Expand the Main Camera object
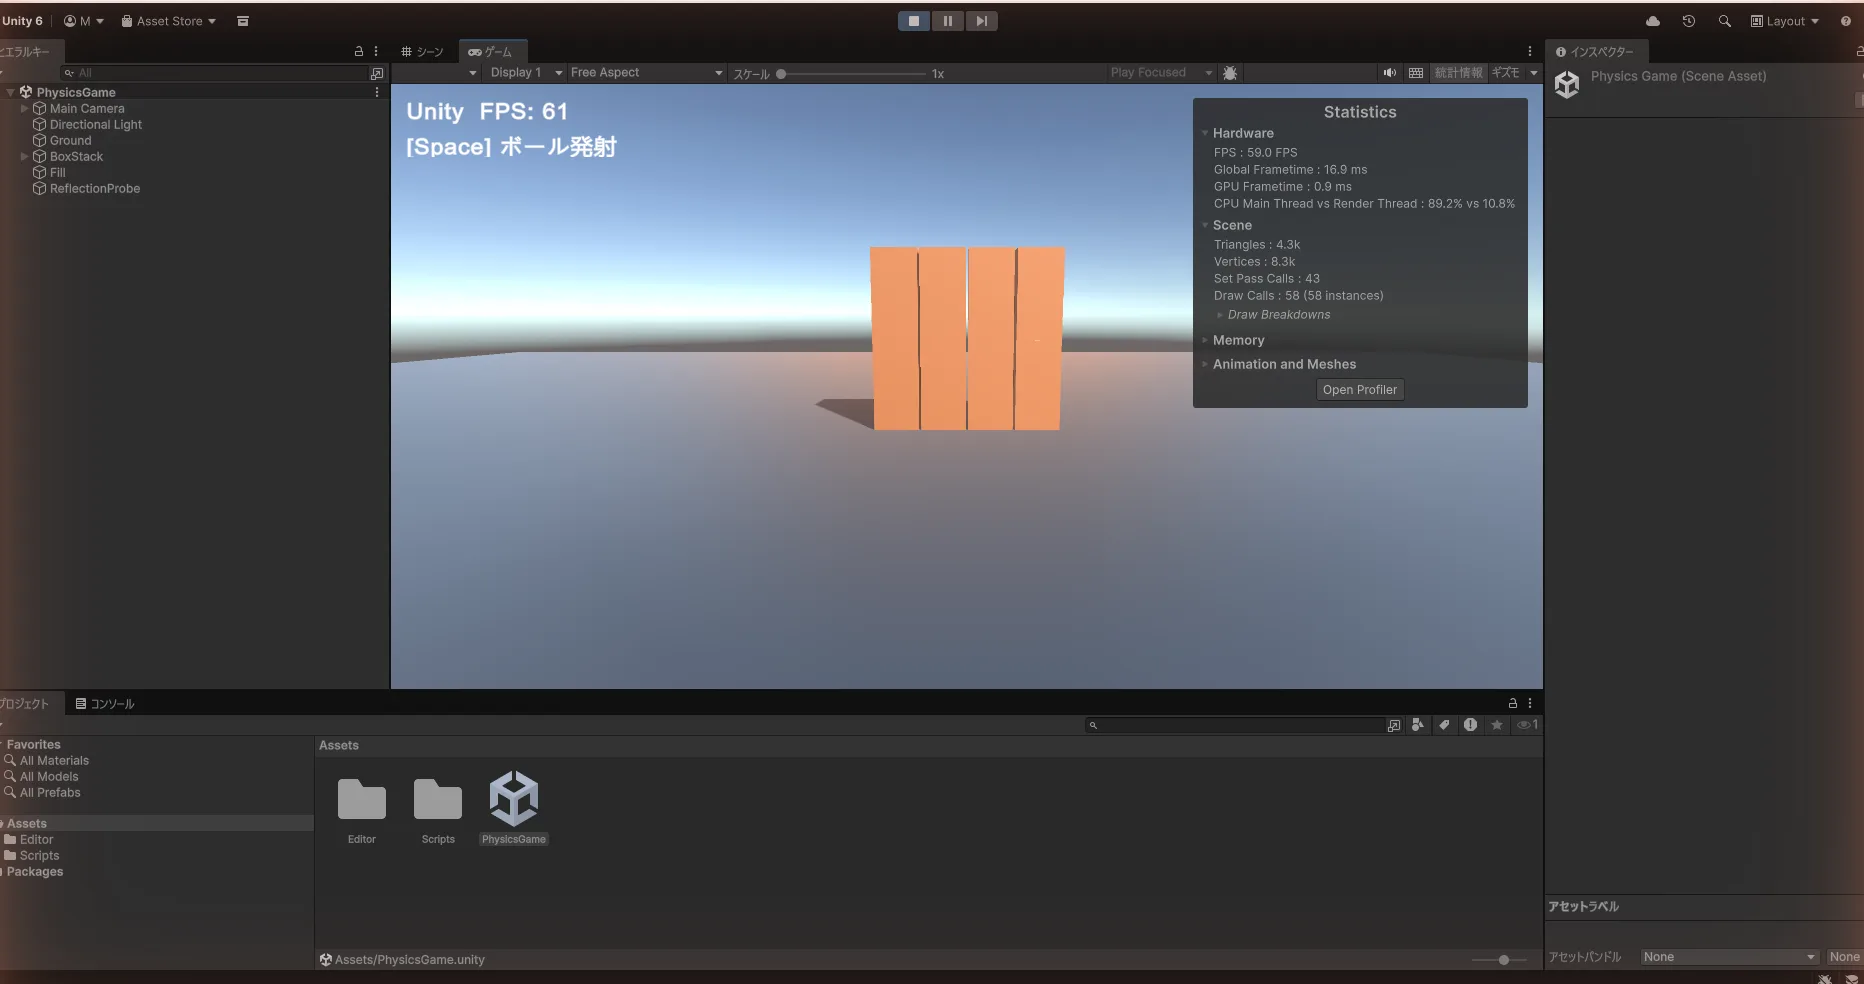Image resolution: width=1864 pixels, height=984 pixels. point(24,108)
